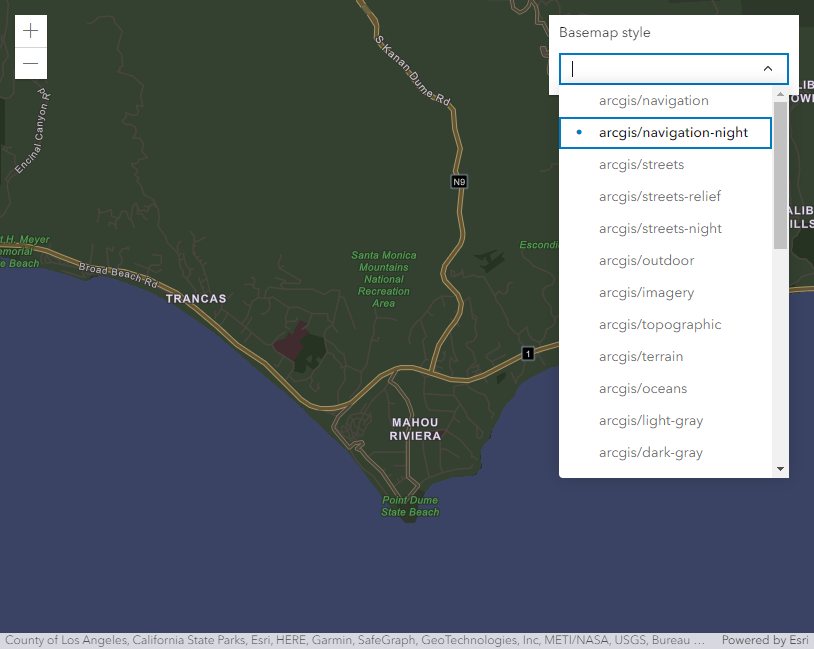Pick the arcgis/streets-relief basemap
This screenshot has height=649, width=814.
(659, 197)
